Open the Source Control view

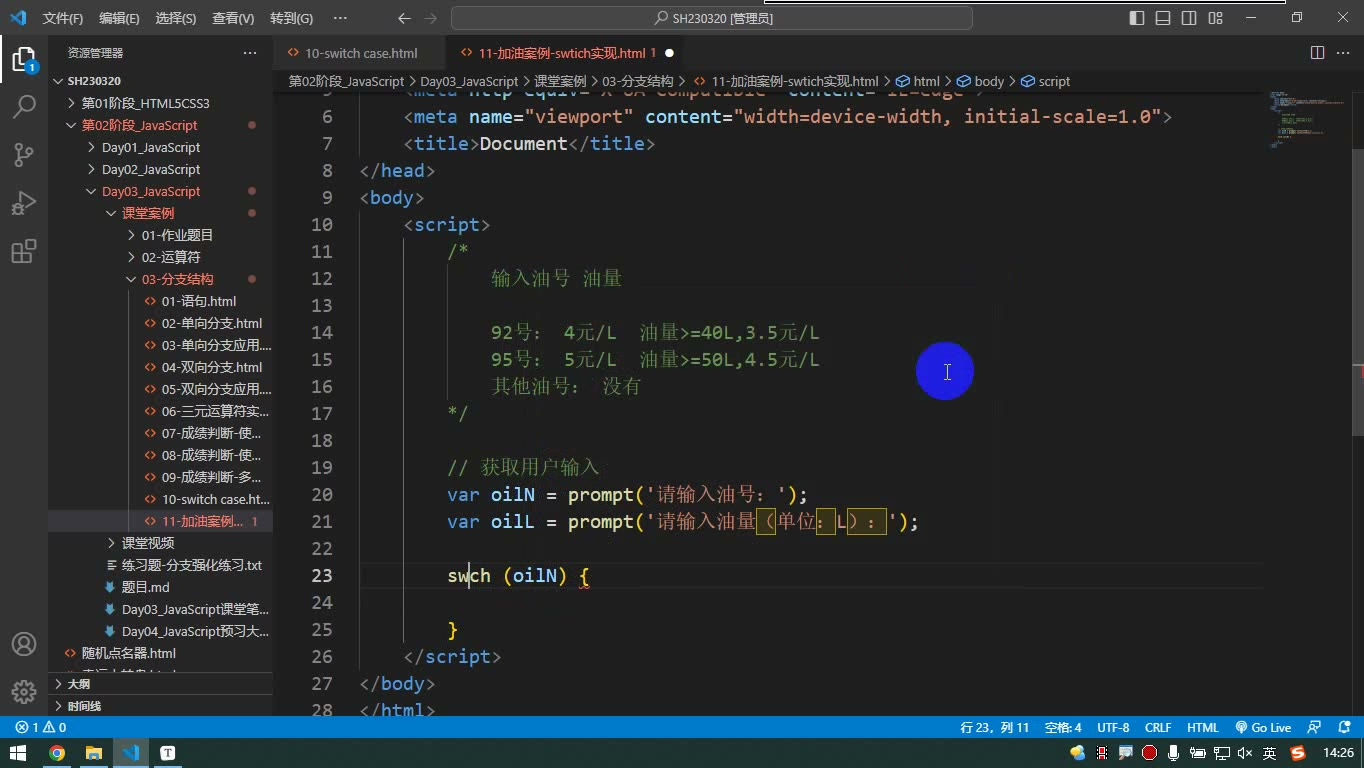[x=24, y=155]
